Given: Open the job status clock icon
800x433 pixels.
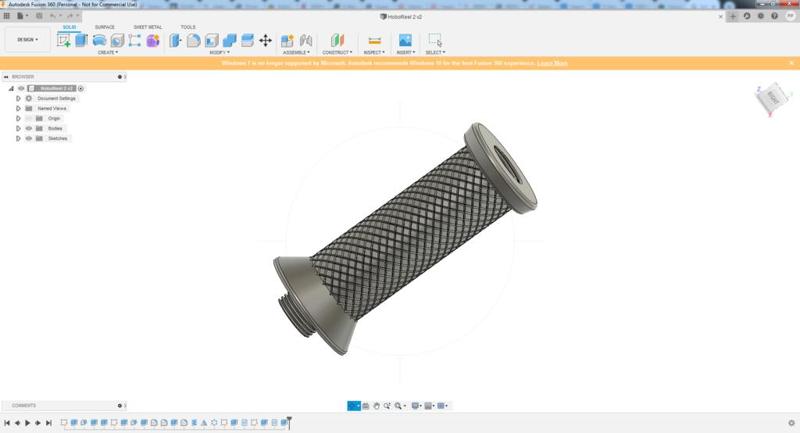Looking at the screenshot, I should (747, 16).
